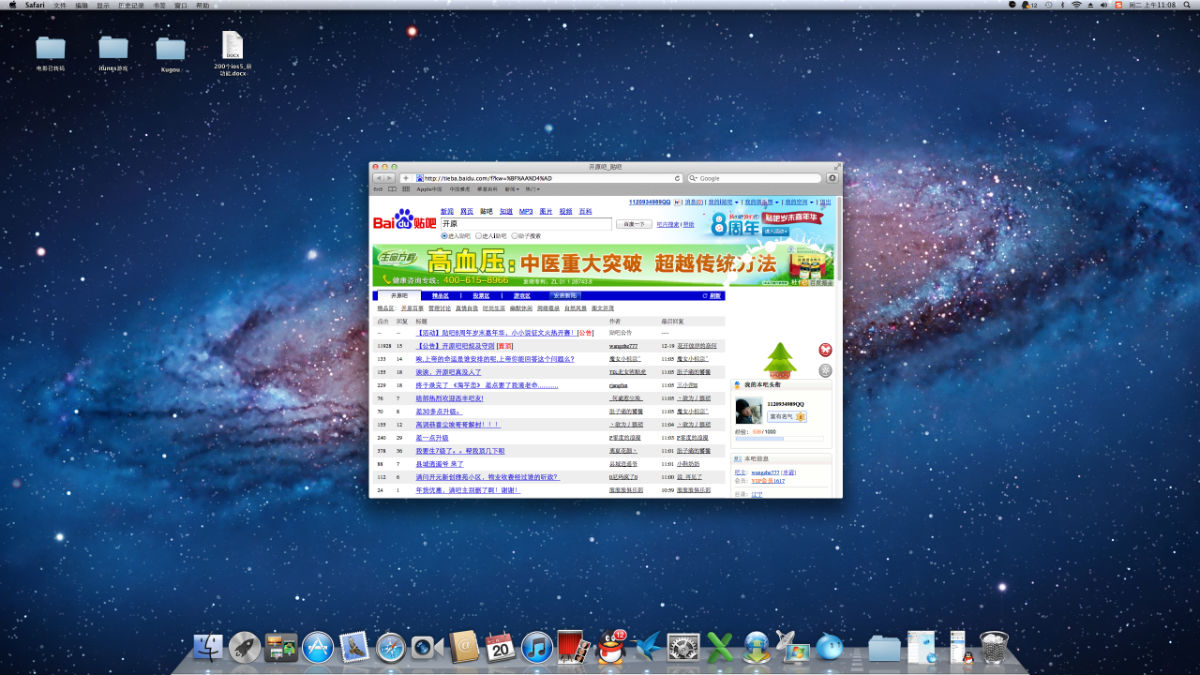Open the green X application in Dock
Image resolution: width=1200 pixels, height=675 pixels.
(x=719, y=648)
